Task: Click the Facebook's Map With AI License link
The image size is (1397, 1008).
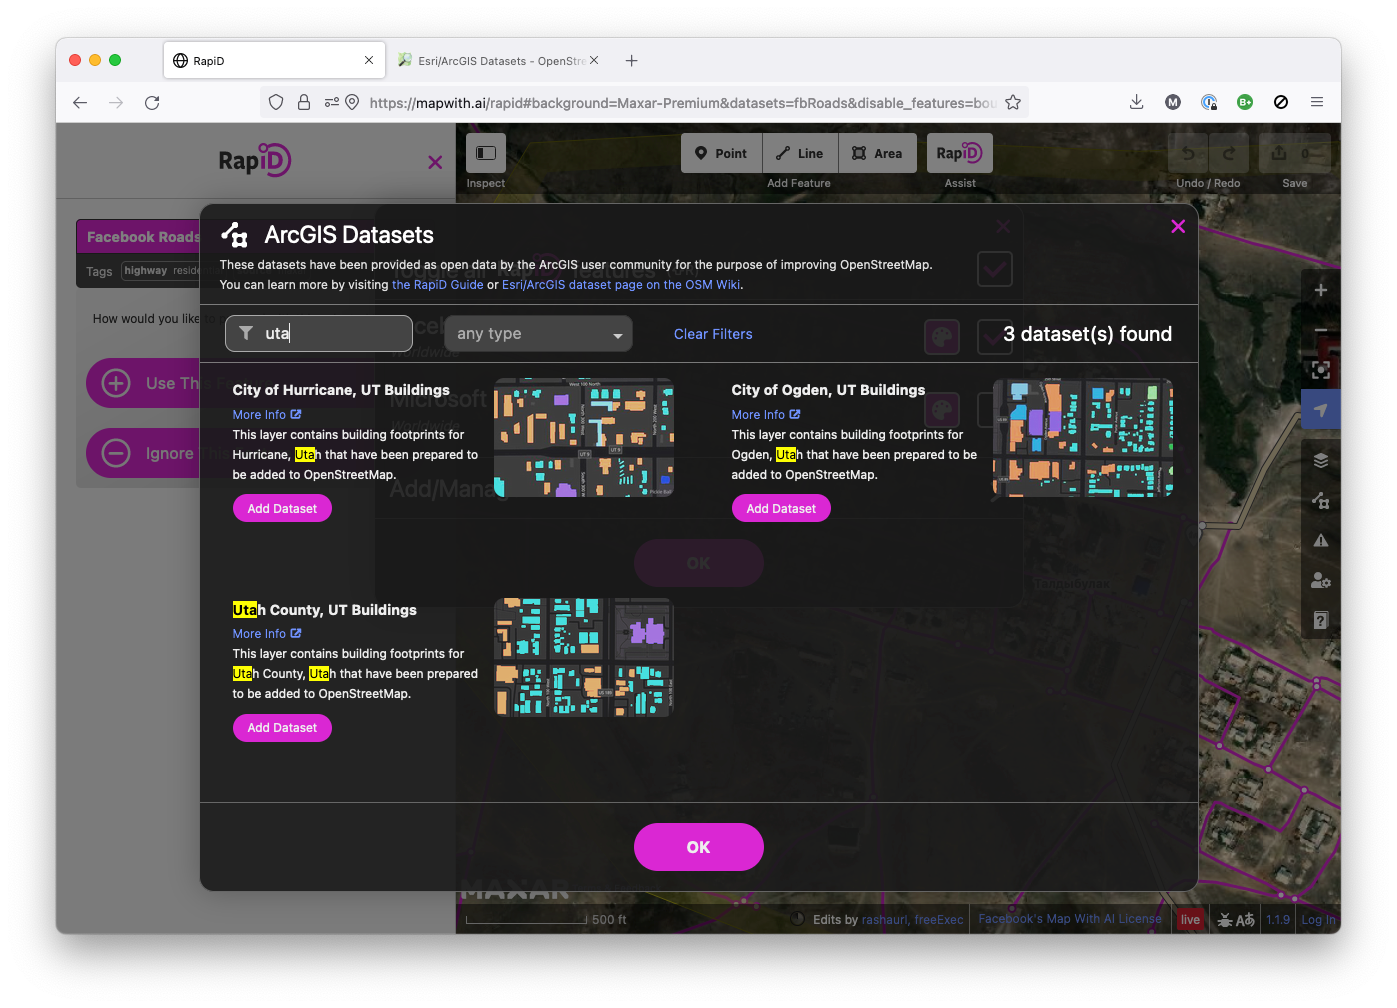Action: 1070,919
